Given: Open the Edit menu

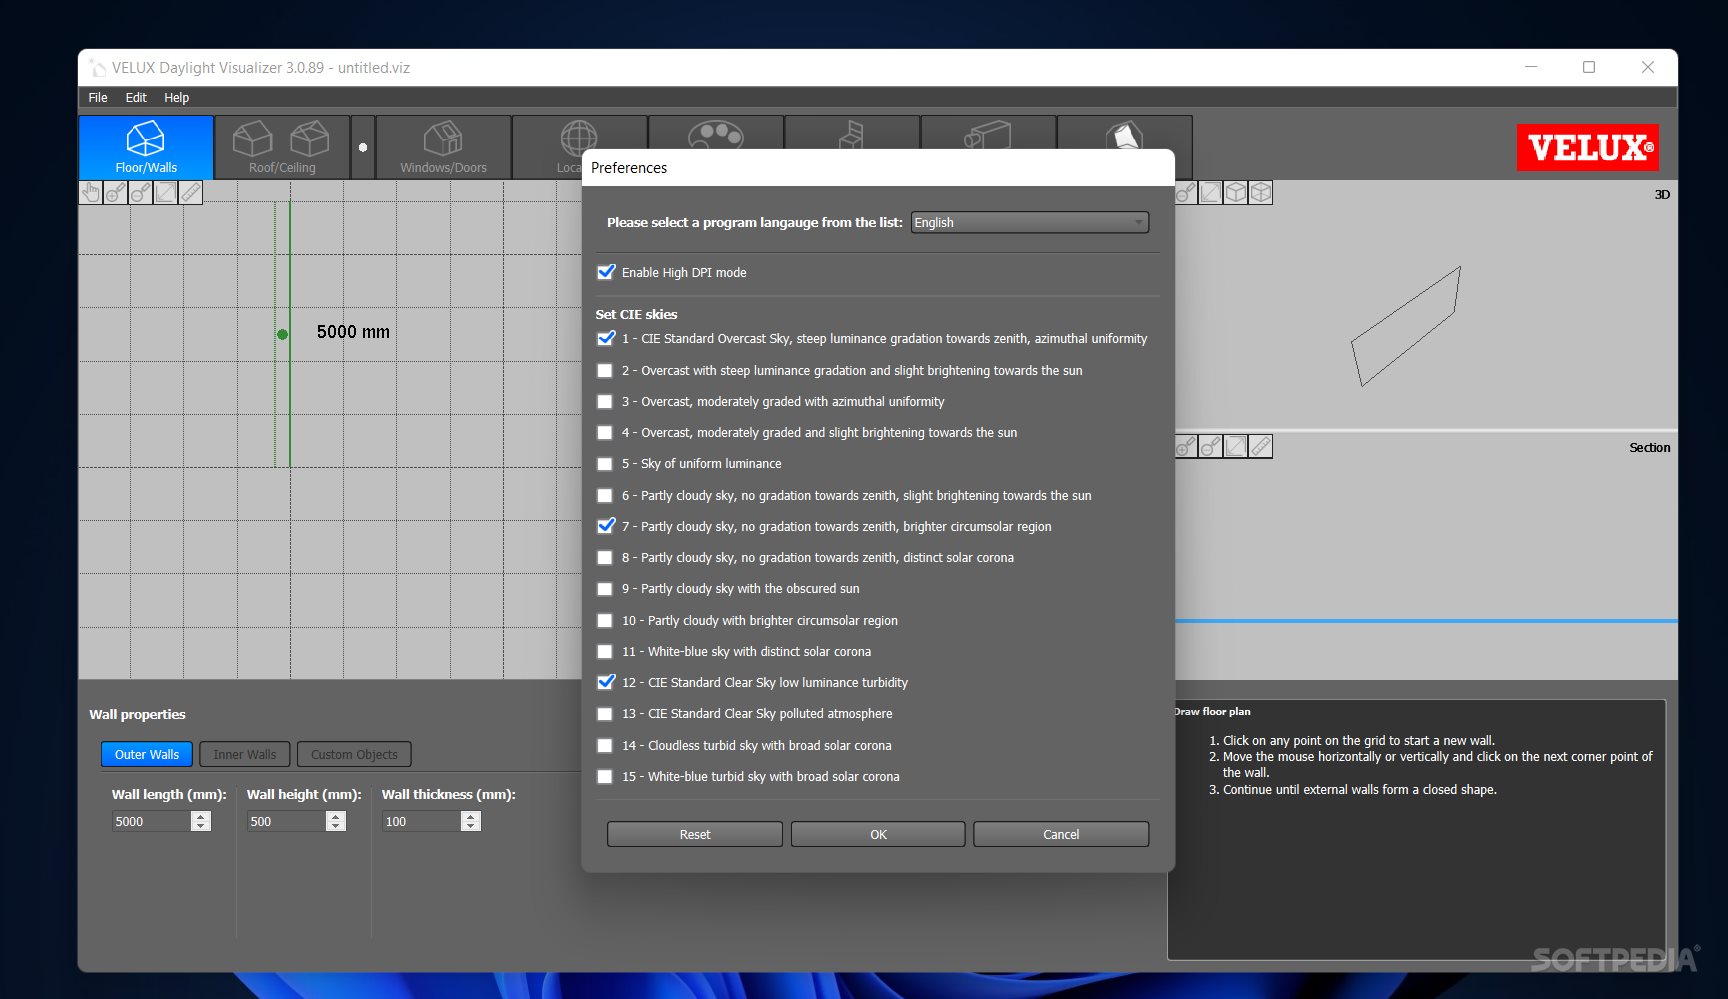Looking at the screenshot, I should click(136, 97).
